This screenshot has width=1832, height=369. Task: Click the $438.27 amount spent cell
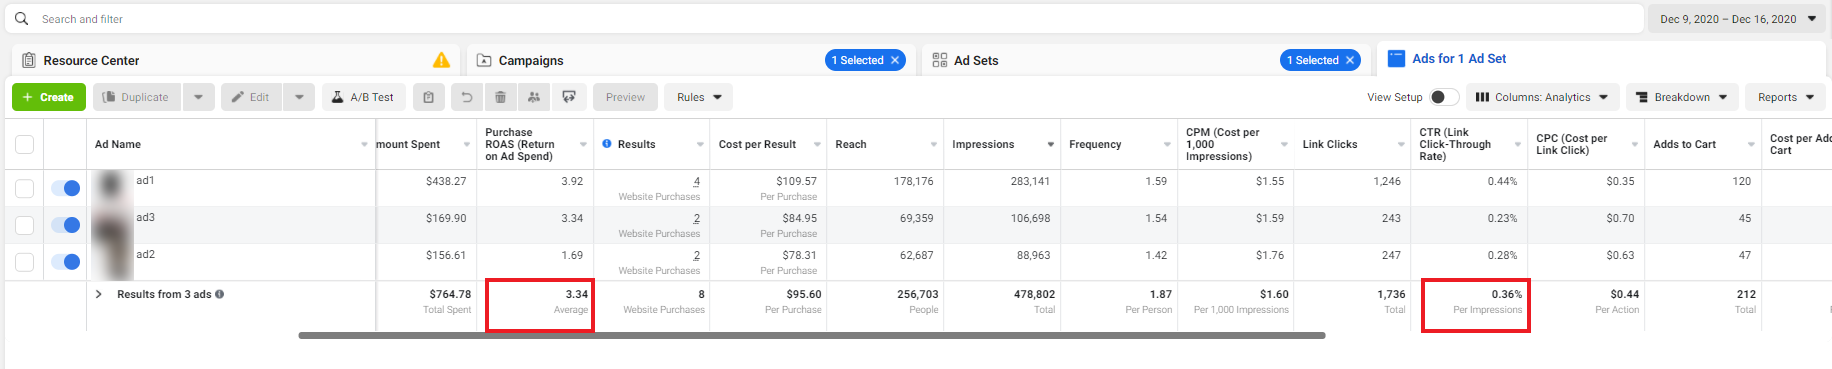click(x=446, y=181)
